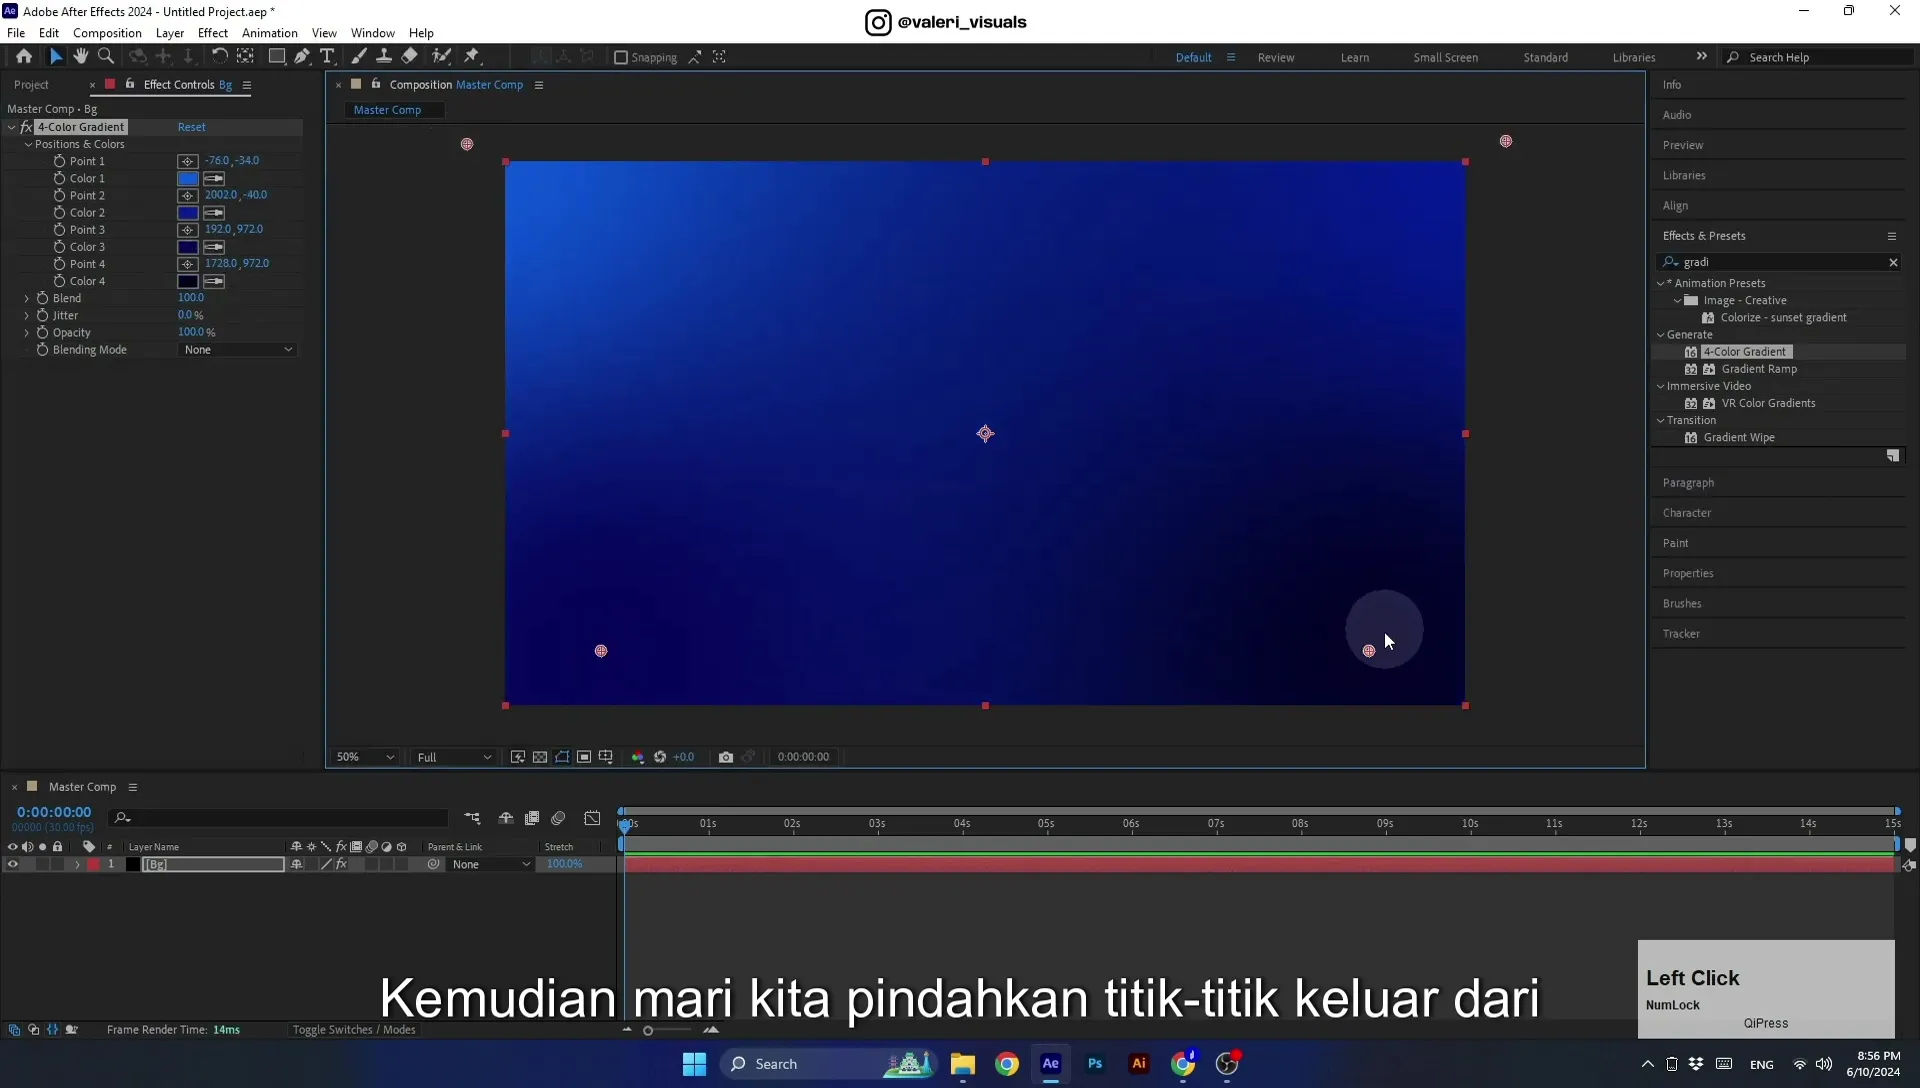Image resolution: width=1920 pixels, height=1088 pixels.
Task: Open Parent & Link None dropdown
Action: coord(490,864)
